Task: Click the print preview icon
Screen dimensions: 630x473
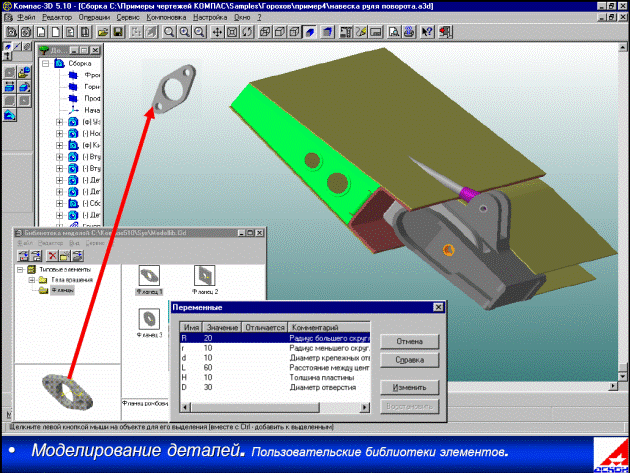Action: click(394, 32)
